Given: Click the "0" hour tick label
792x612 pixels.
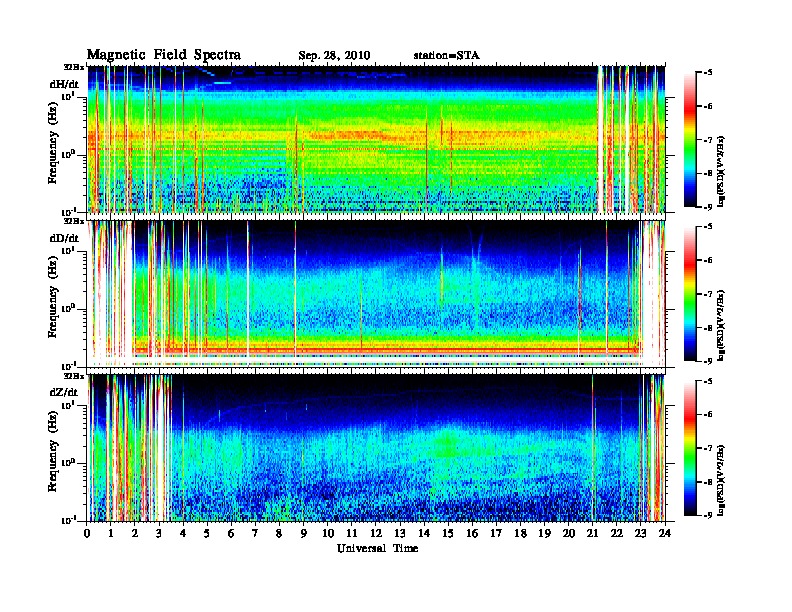Looking at the screenshot, I should pyautogui.click(x=87, y=533).
